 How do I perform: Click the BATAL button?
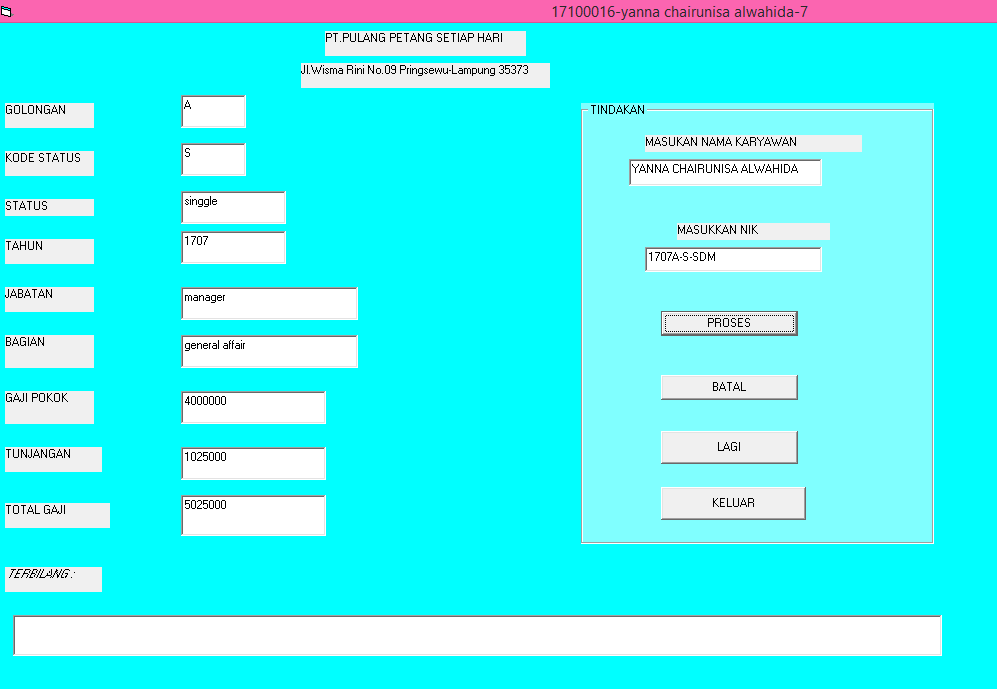pos(729,387)
